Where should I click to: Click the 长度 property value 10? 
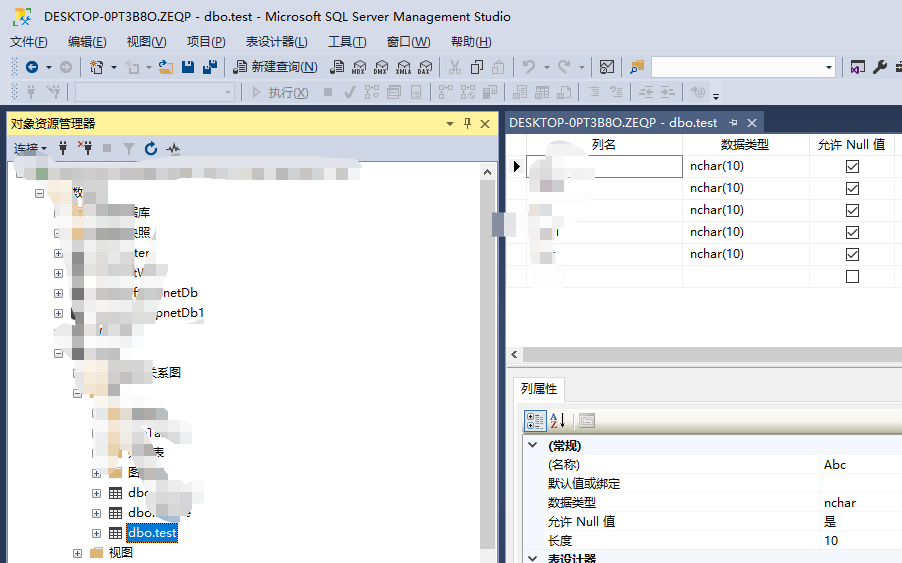point(831,541)
